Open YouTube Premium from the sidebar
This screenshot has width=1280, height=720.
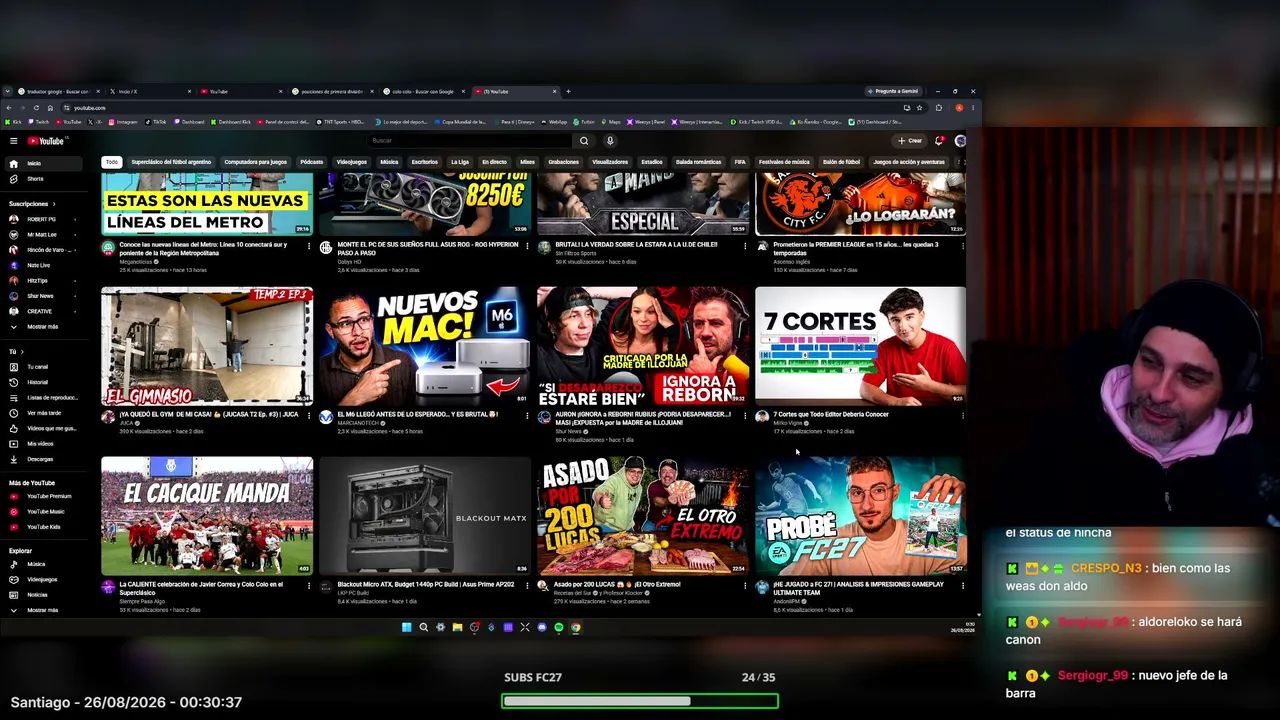(x=40, y=496)
